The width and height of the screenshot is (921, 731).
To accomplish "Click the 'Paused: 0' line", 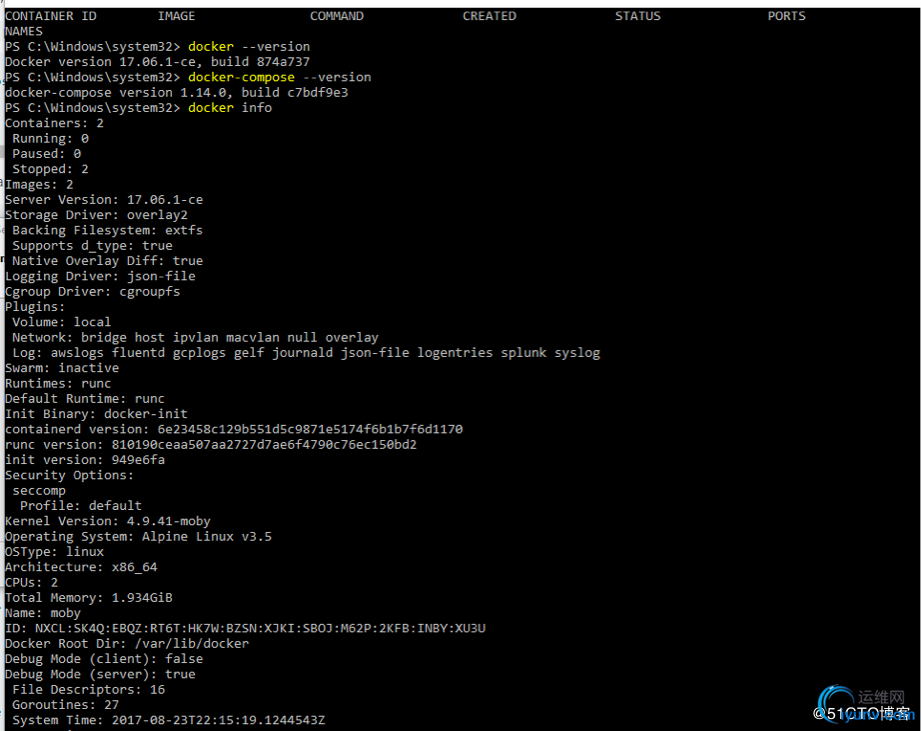I will 47,153.
